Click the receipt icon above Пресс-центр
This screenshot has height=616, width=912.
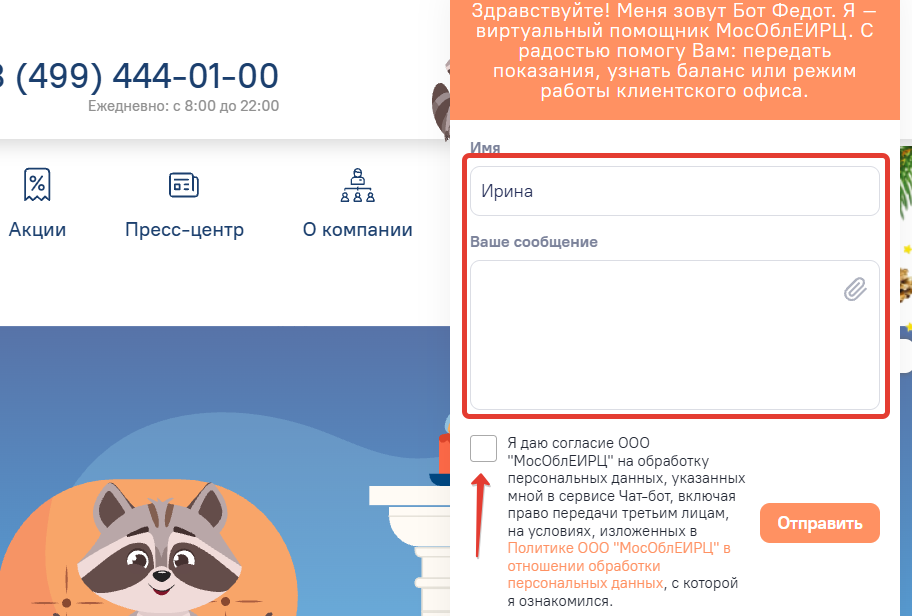pyautogui.click(x=183, y=184)
